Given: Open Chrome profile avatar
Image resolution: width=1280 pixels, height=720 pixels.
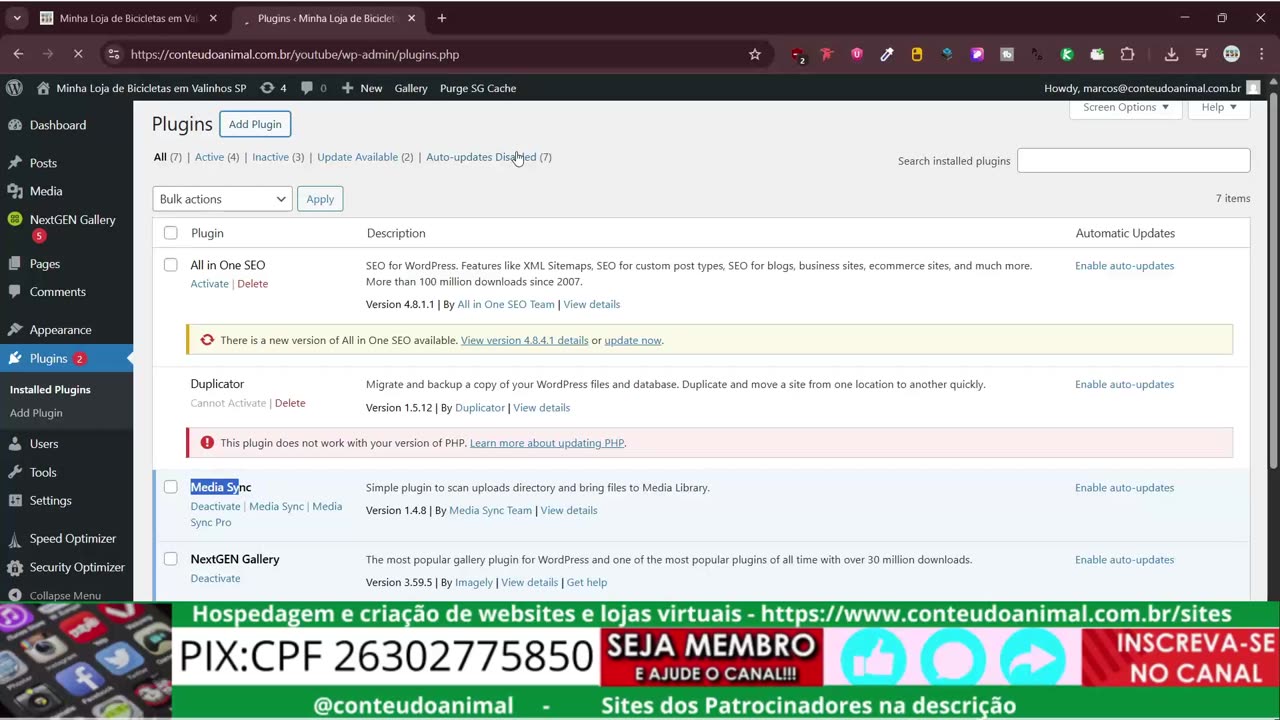Looking at the screenshot, I should point(1232,54).
